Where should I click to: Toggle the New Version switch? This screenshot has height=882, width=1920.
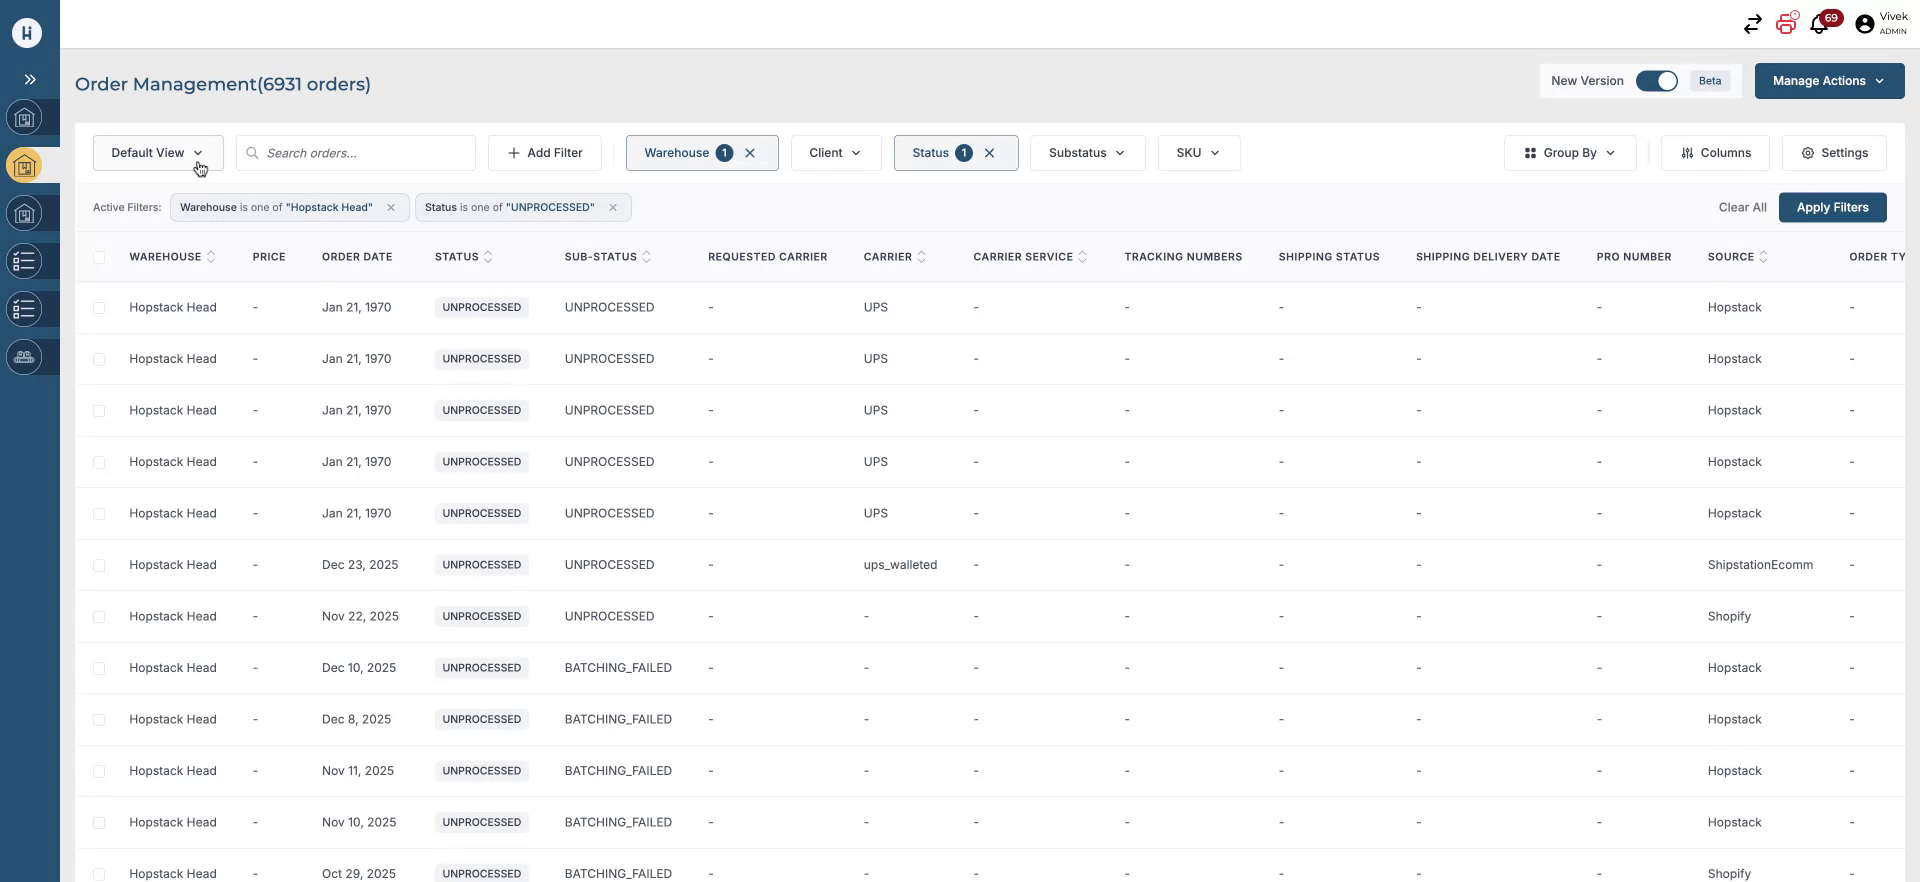(x=1656, y=81)
